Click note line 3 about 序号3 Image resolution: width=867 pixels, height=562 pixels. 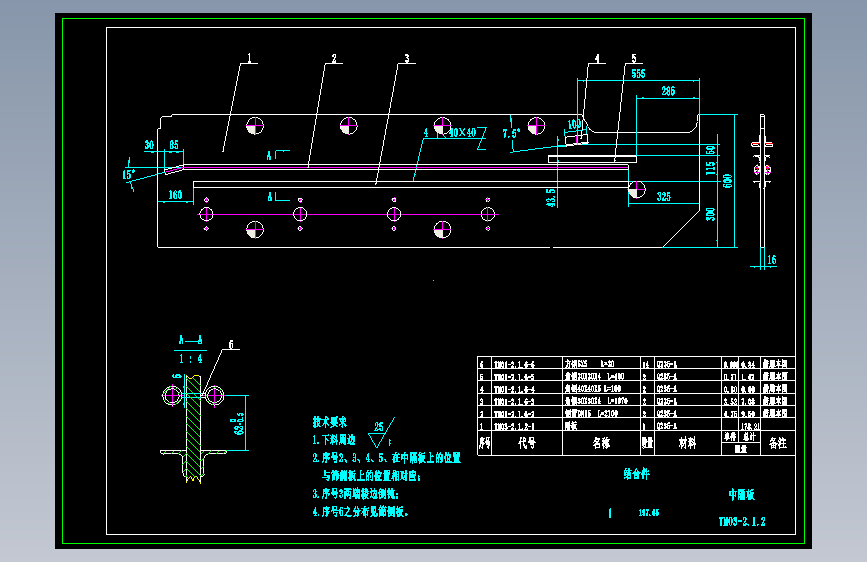click(x=356, y=494)
